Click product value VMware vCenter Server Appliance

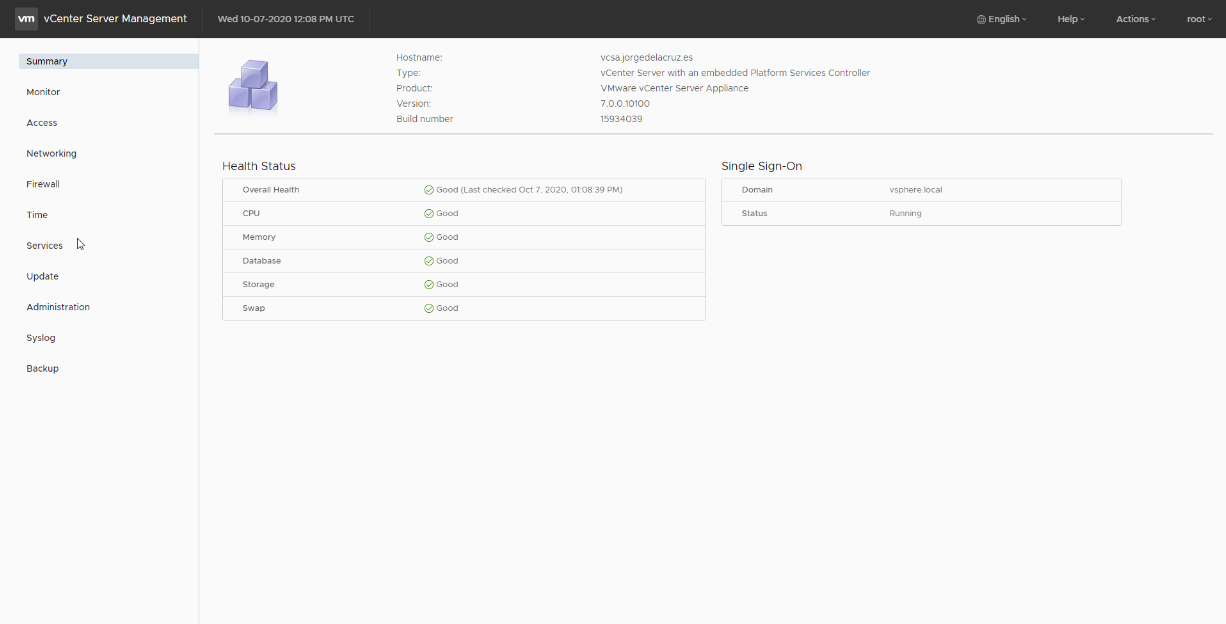click(674, 88)
